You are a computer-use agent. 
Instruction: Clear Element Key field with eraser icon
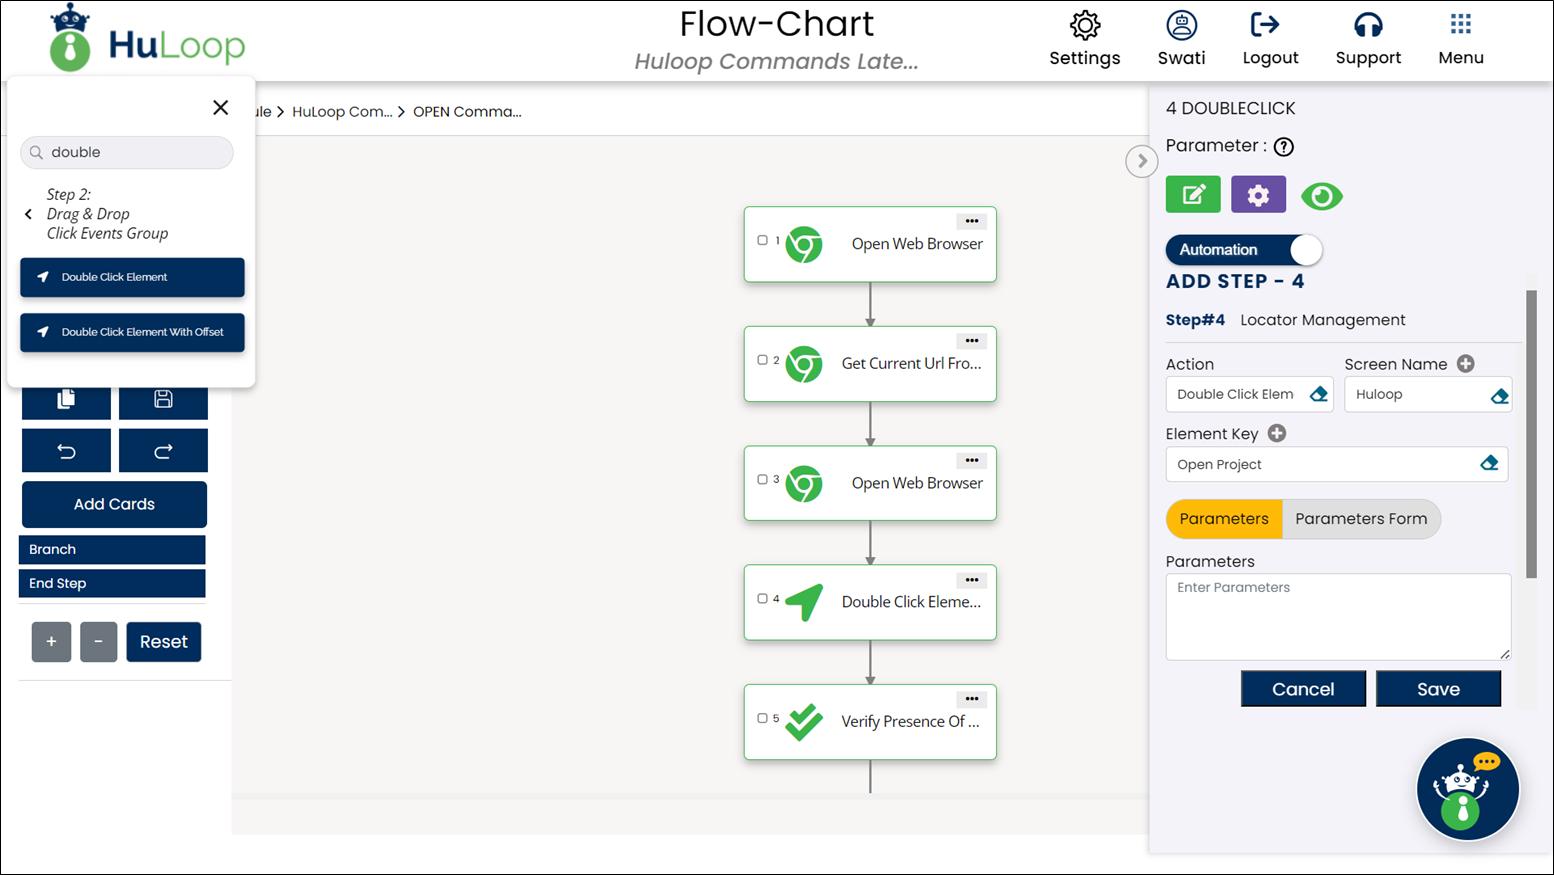coord(1489,463)
